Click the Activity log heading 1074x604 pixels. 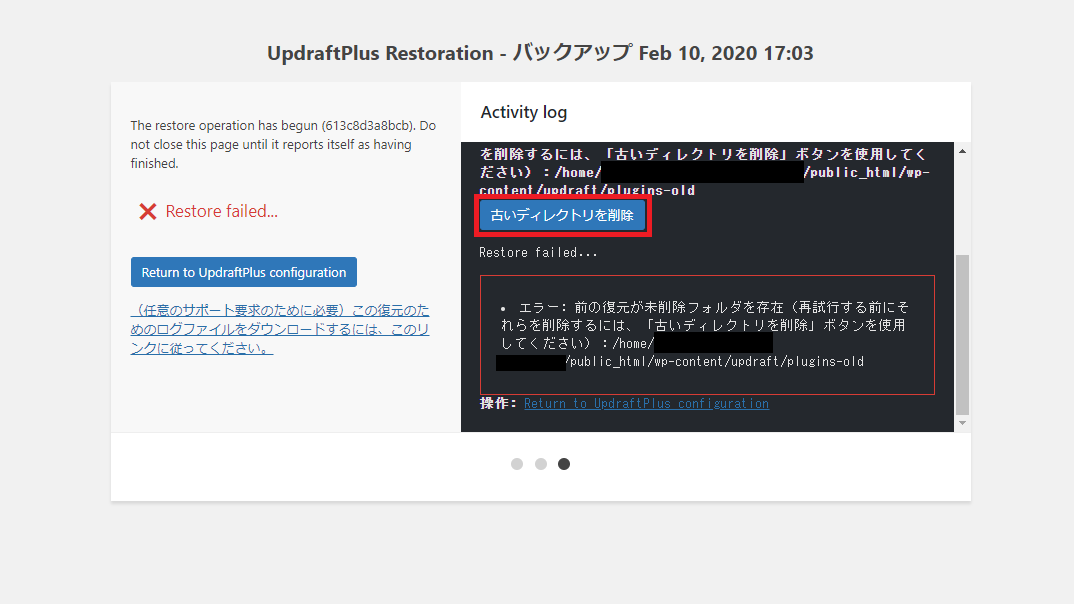click(523, 112)
